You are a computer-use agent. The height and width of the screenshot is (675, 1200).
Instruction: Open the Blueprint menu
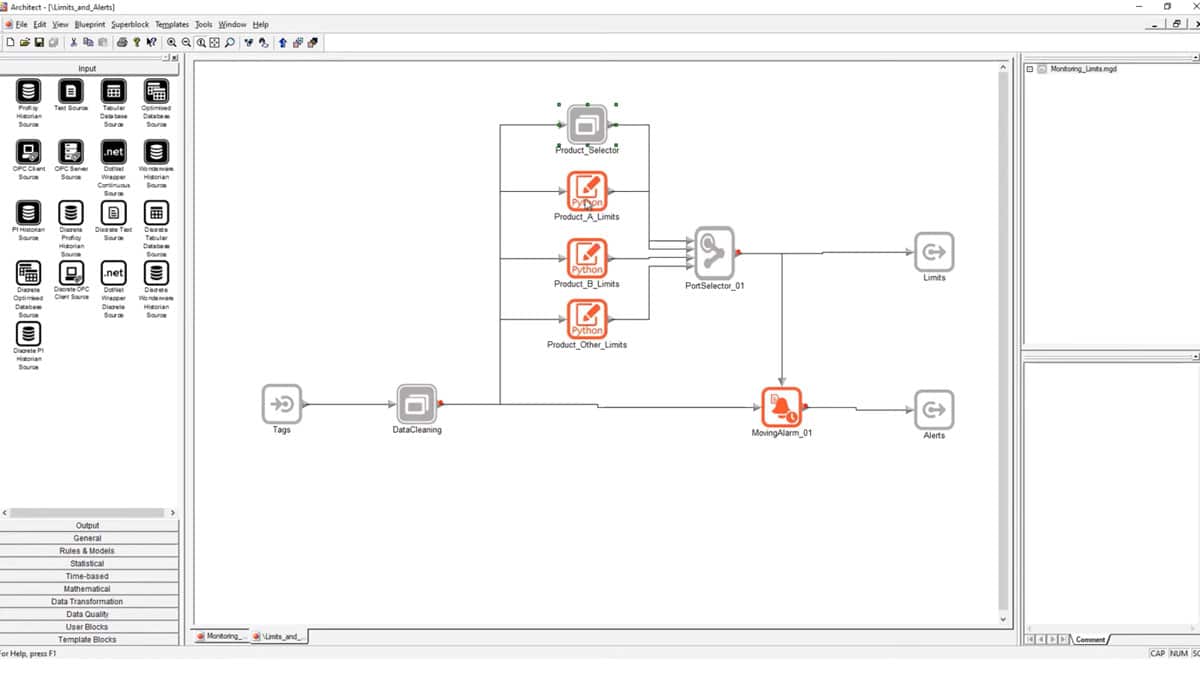pyautogui.click(x=90, y=24)
